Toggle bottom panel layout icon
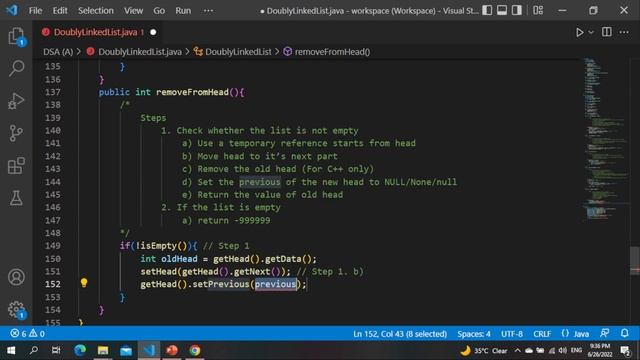This screenshot has width=640, height=360. pos(502,10)
